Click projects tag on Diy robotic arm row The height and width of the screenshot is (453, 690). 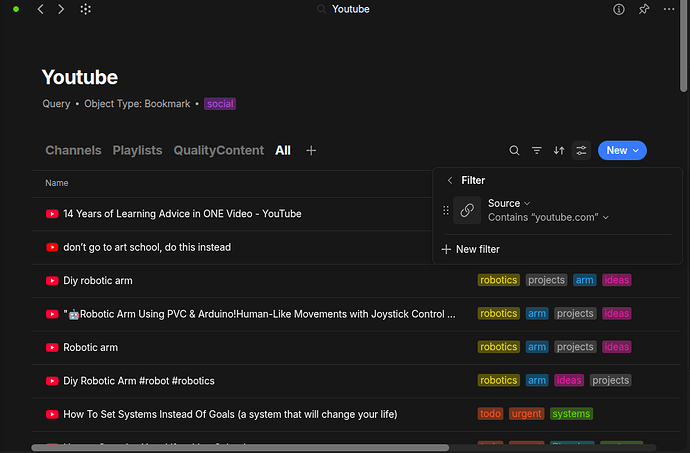click(546, 280)
